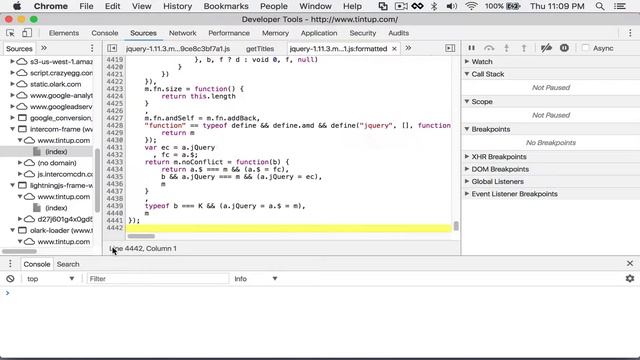Step over next function call
Screen dimensions: 640x360
point(489,48)
